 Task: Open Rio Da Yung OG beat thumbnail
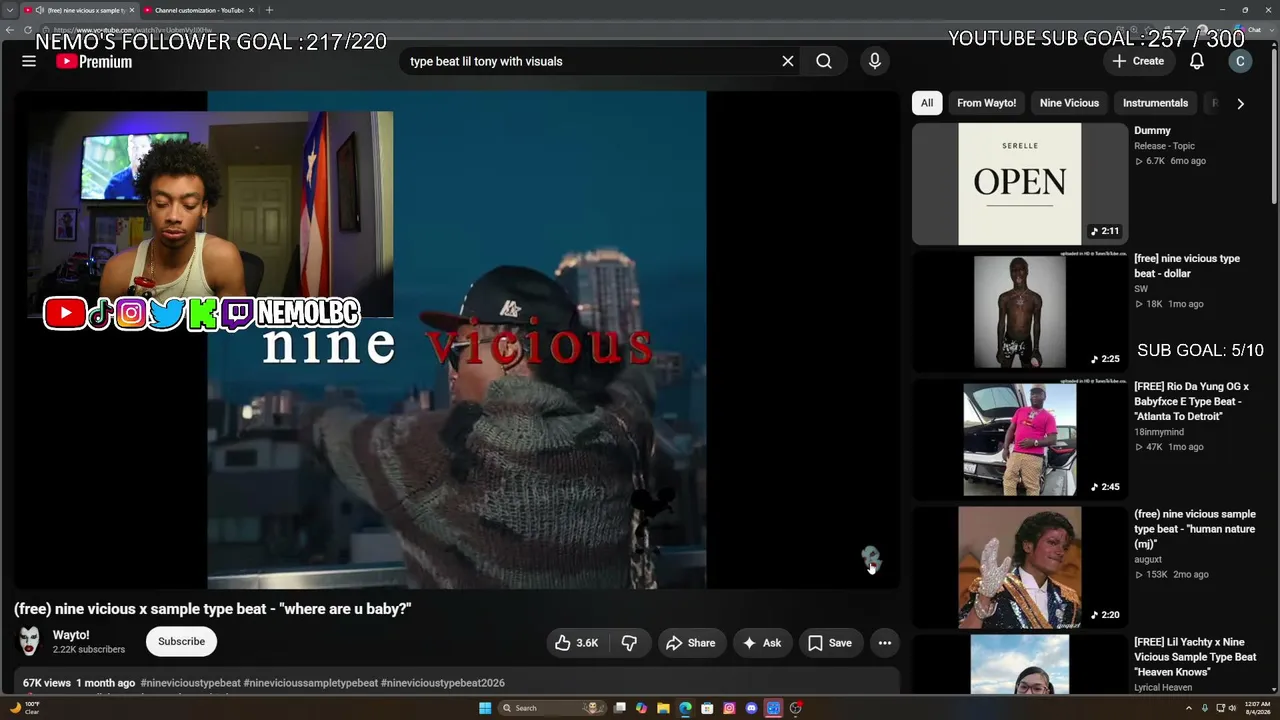click(x=1020, y=439)
